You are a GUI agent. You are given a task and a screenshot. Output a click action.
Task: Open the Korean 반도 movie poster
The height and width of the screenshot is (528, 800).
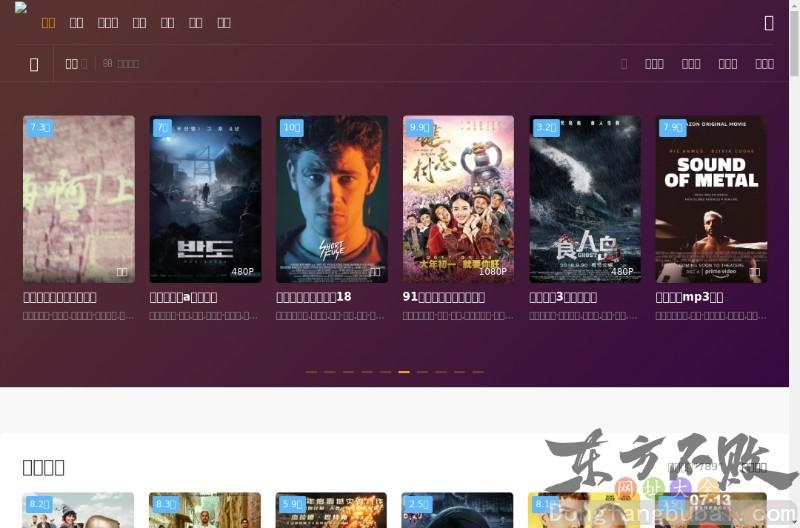click(205, 199)
